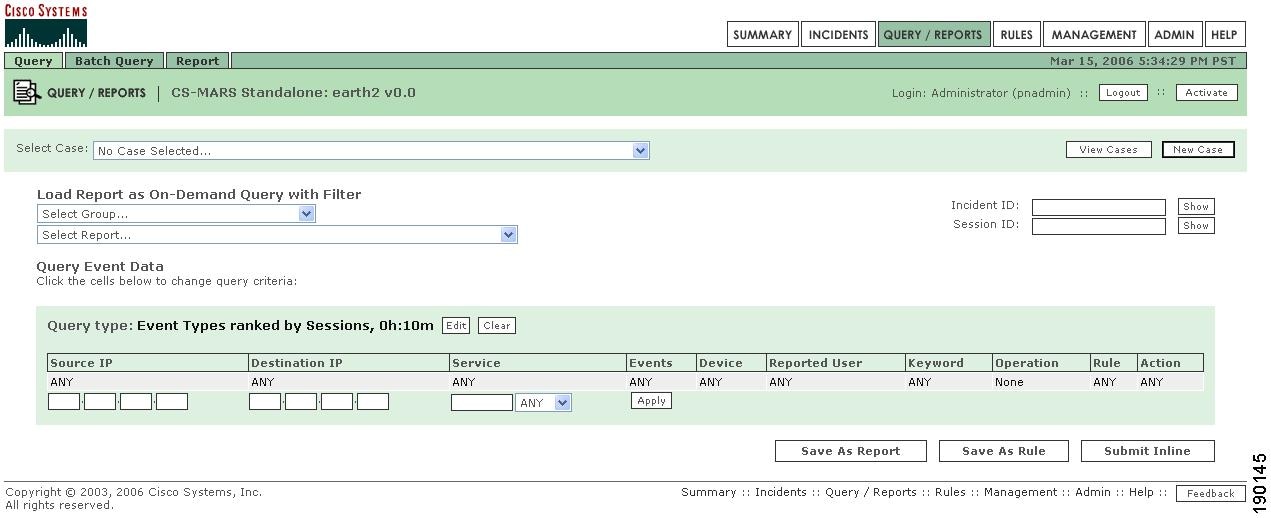Click the Cisco Systems logo

(x=46, y=26)
